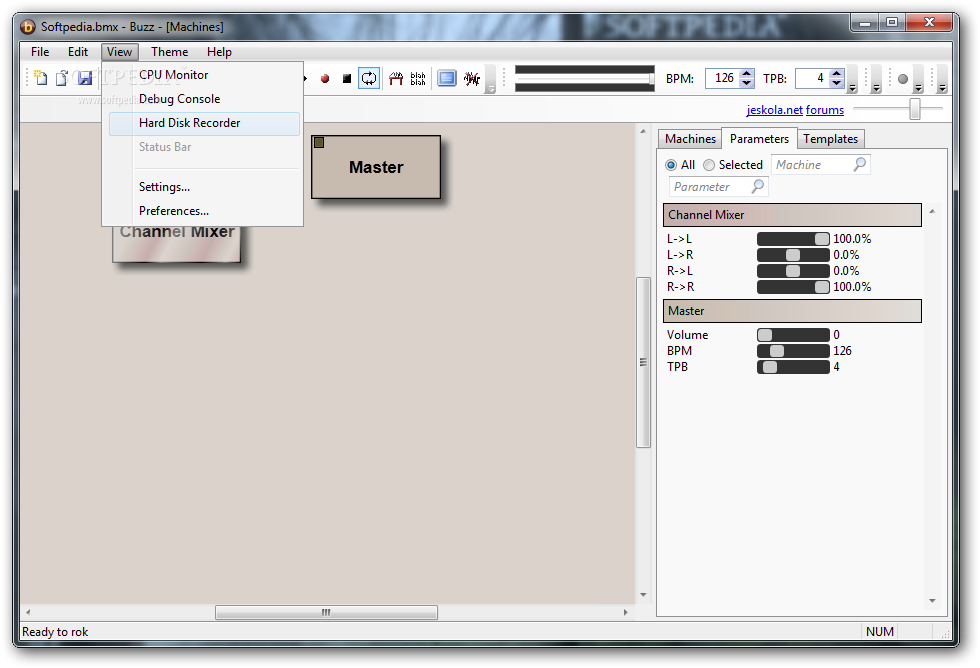Click the magnifier in Parameter search box
980x668 pixels.
point(758,186)
